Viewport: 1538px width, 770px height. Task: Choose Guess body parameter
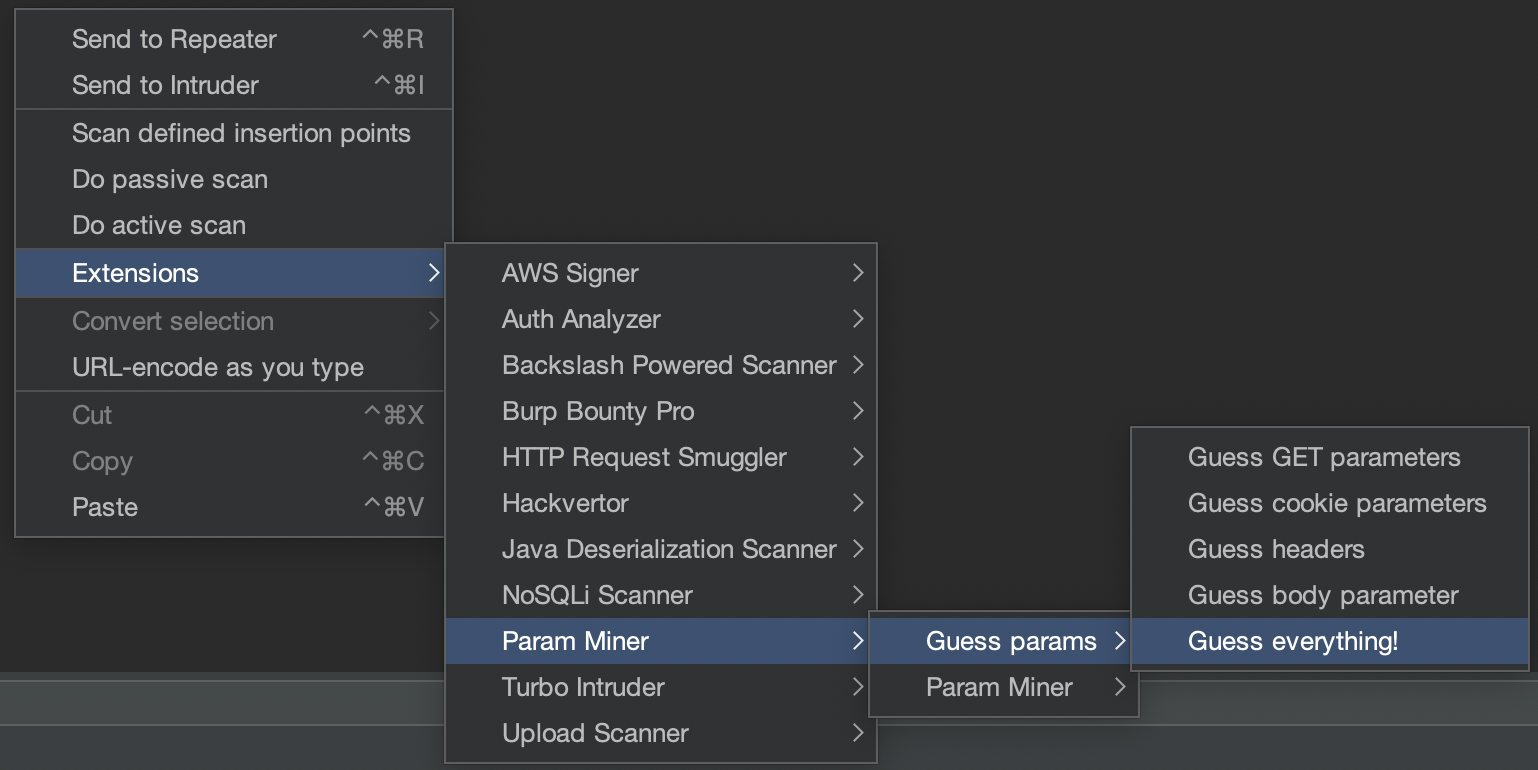(1330, 595)
